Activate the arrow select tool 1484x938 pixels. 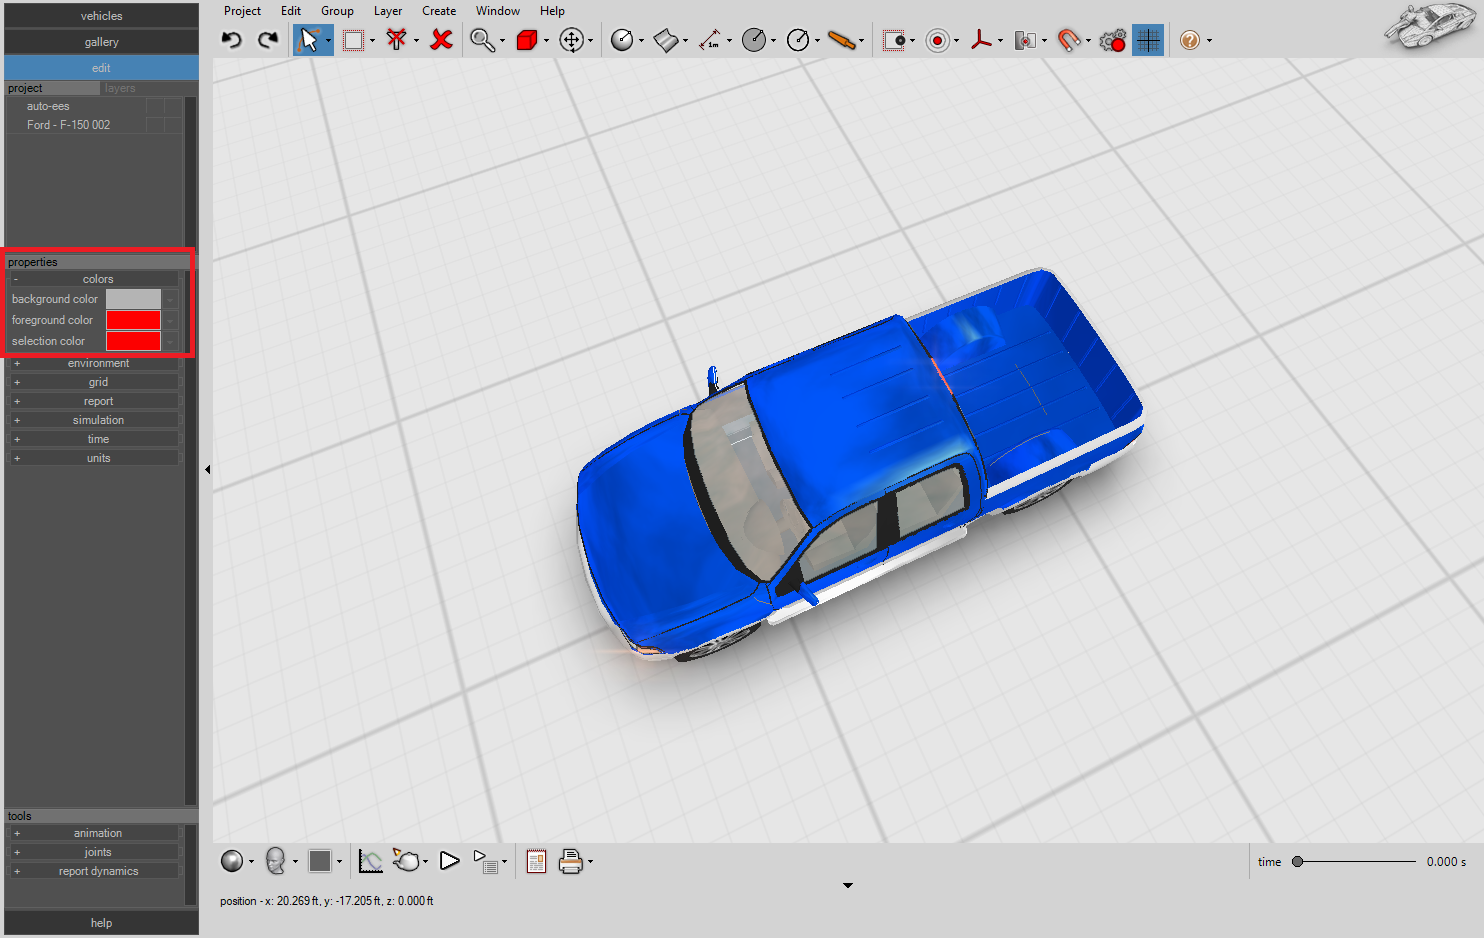pos(309,40)
